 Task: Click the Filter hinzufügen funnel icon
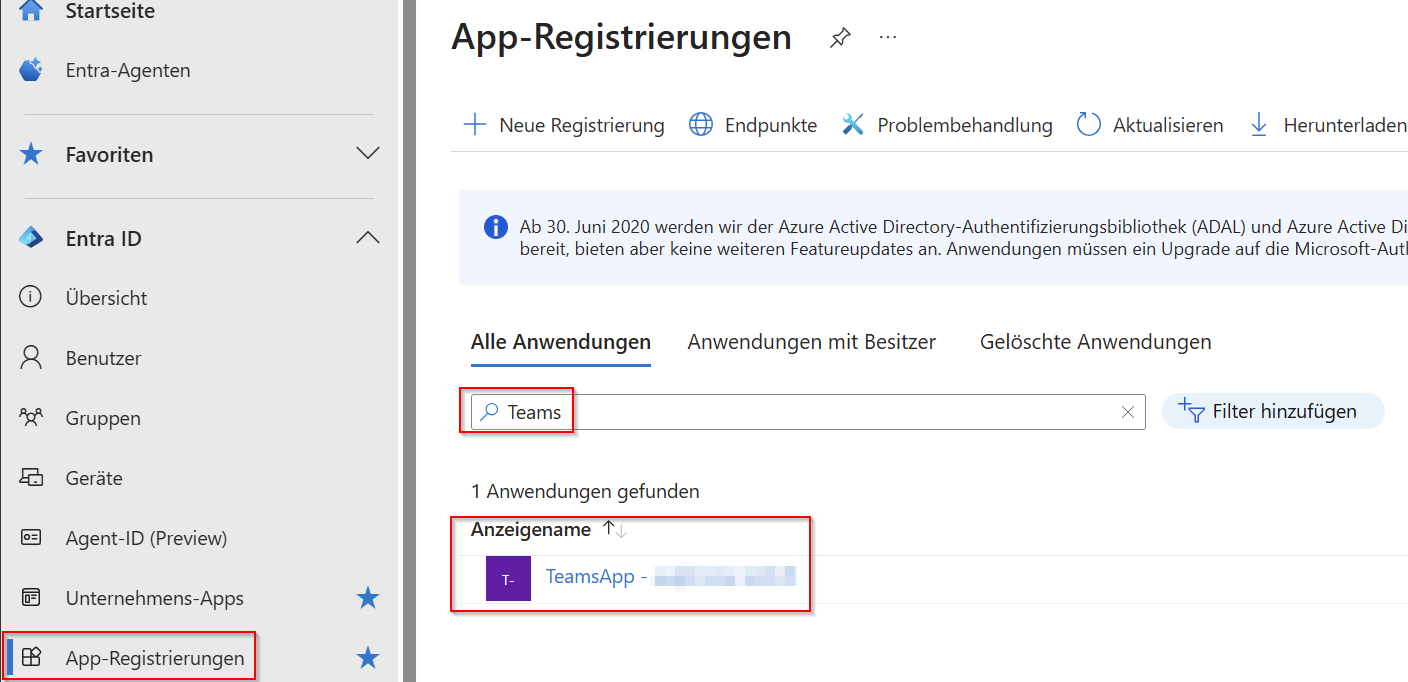[1191, 410]
